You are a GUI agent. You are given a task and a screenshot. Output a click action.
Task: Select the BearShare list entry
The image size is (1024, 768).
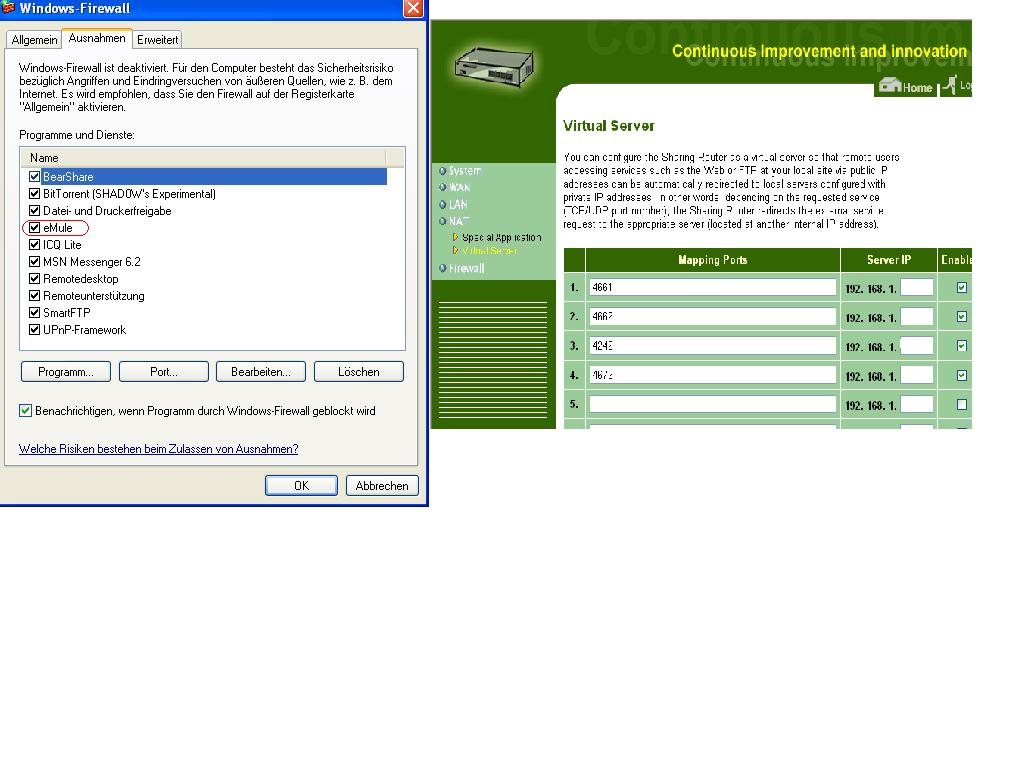[214, 176]
